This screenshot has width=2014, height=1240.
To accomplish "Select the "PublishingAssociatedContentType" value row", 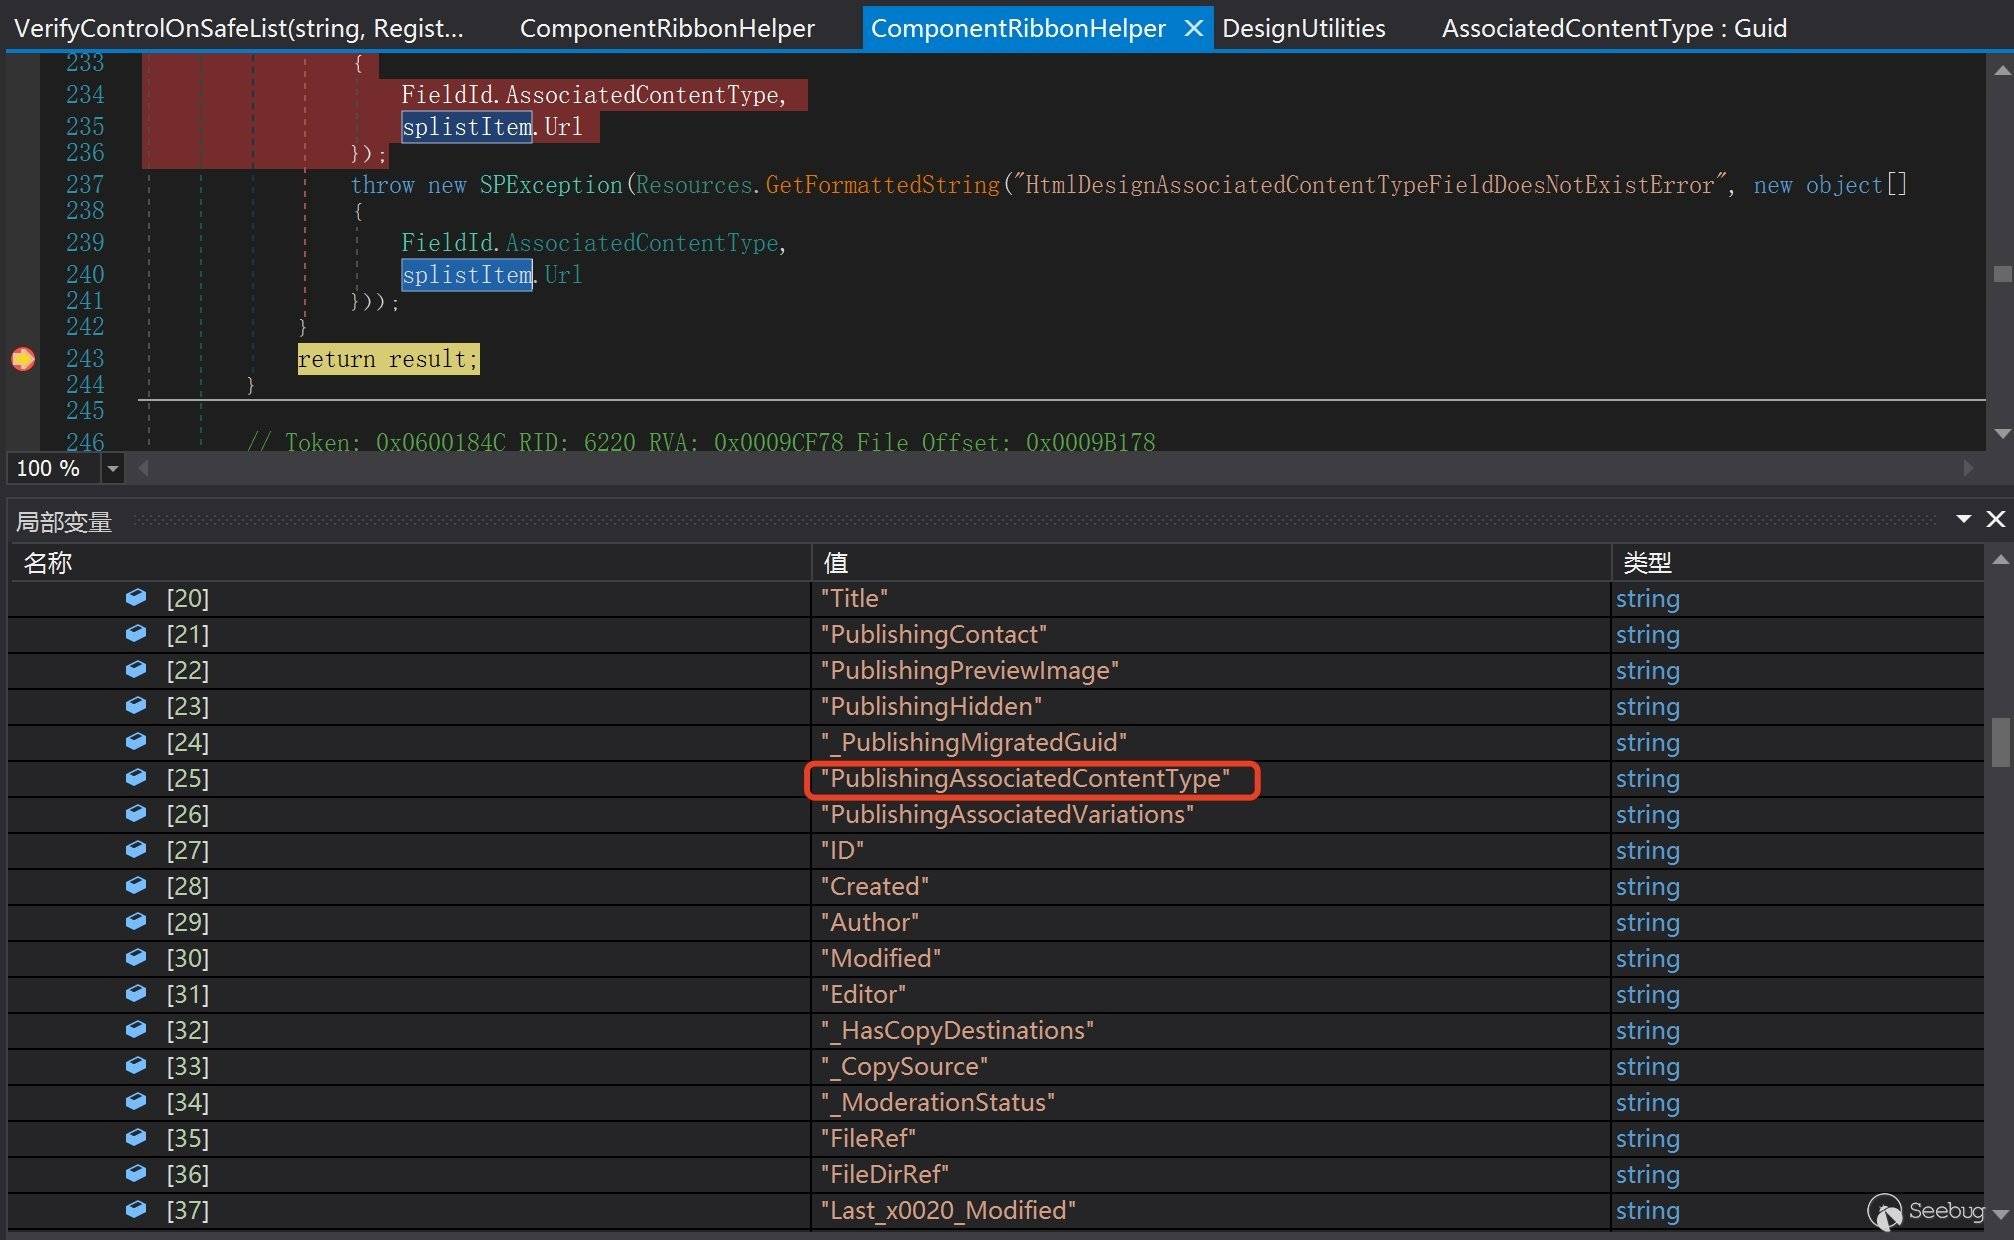I will [1025, 778].
